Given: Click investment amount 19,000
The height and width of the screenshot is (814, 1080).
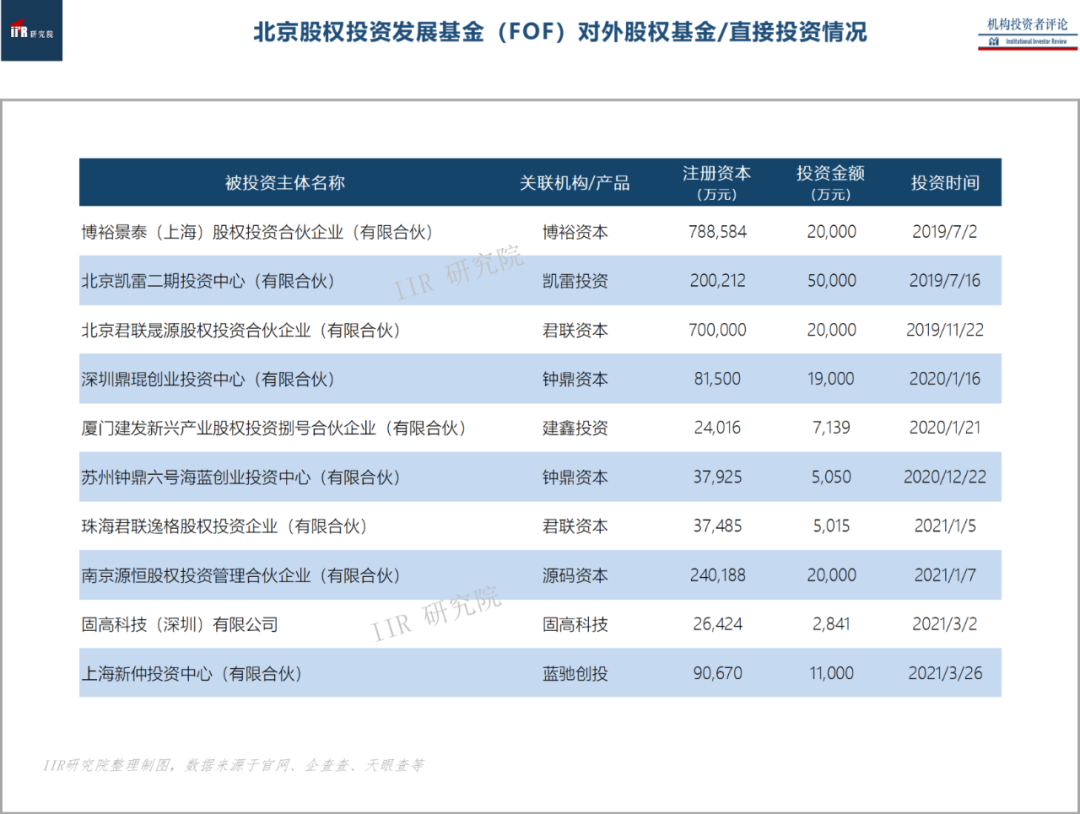Looking at the screenshot, I should [x=831, y=379].
